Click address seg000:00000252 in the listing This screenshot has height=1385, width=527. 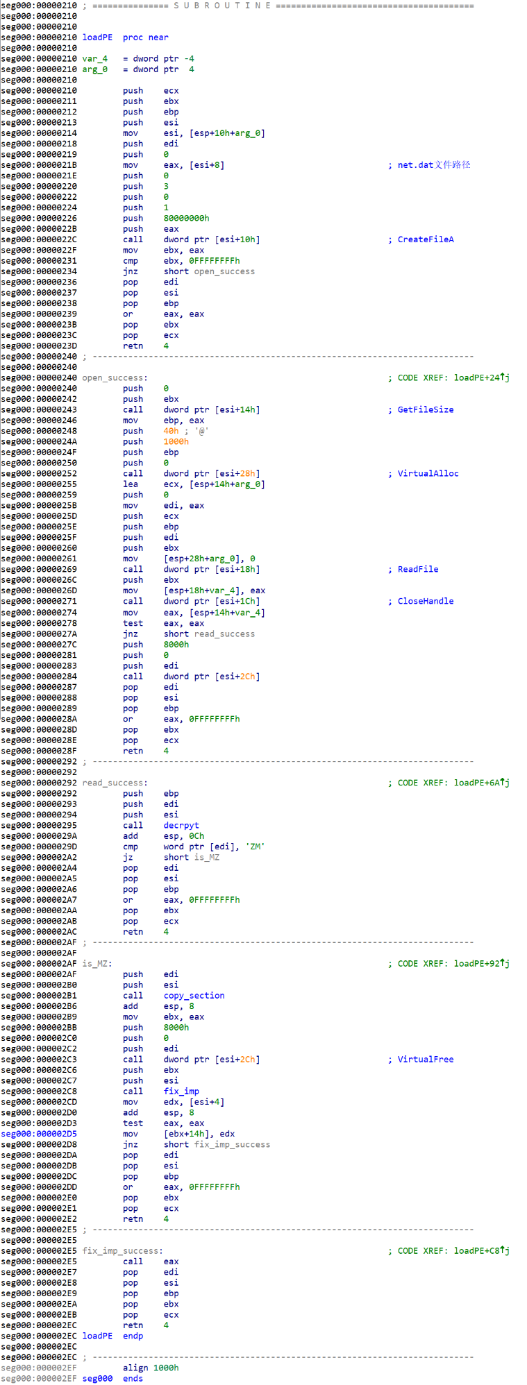click(39, 474)
